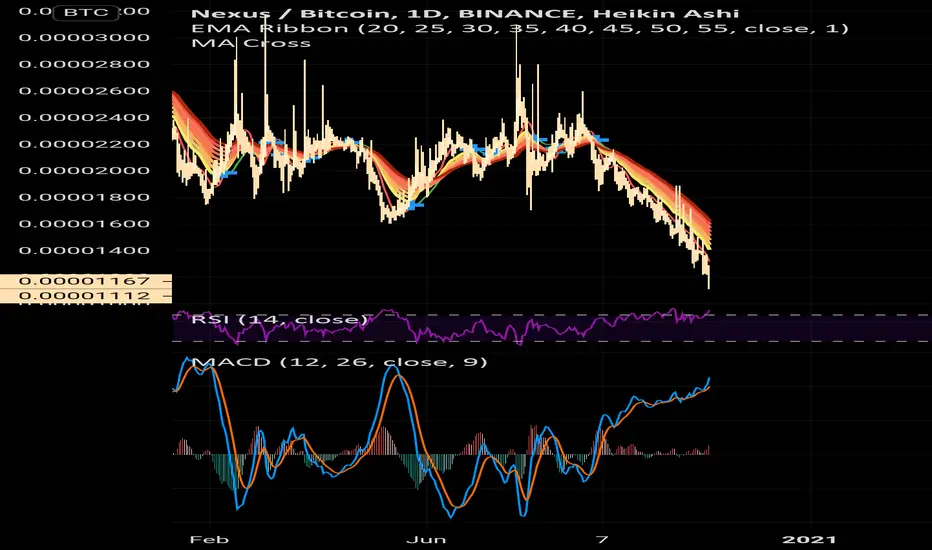The width and height of the screenshot is (932, 550).
Task: Click the 0.00001600 price axis value
Action: coord(84,224)
